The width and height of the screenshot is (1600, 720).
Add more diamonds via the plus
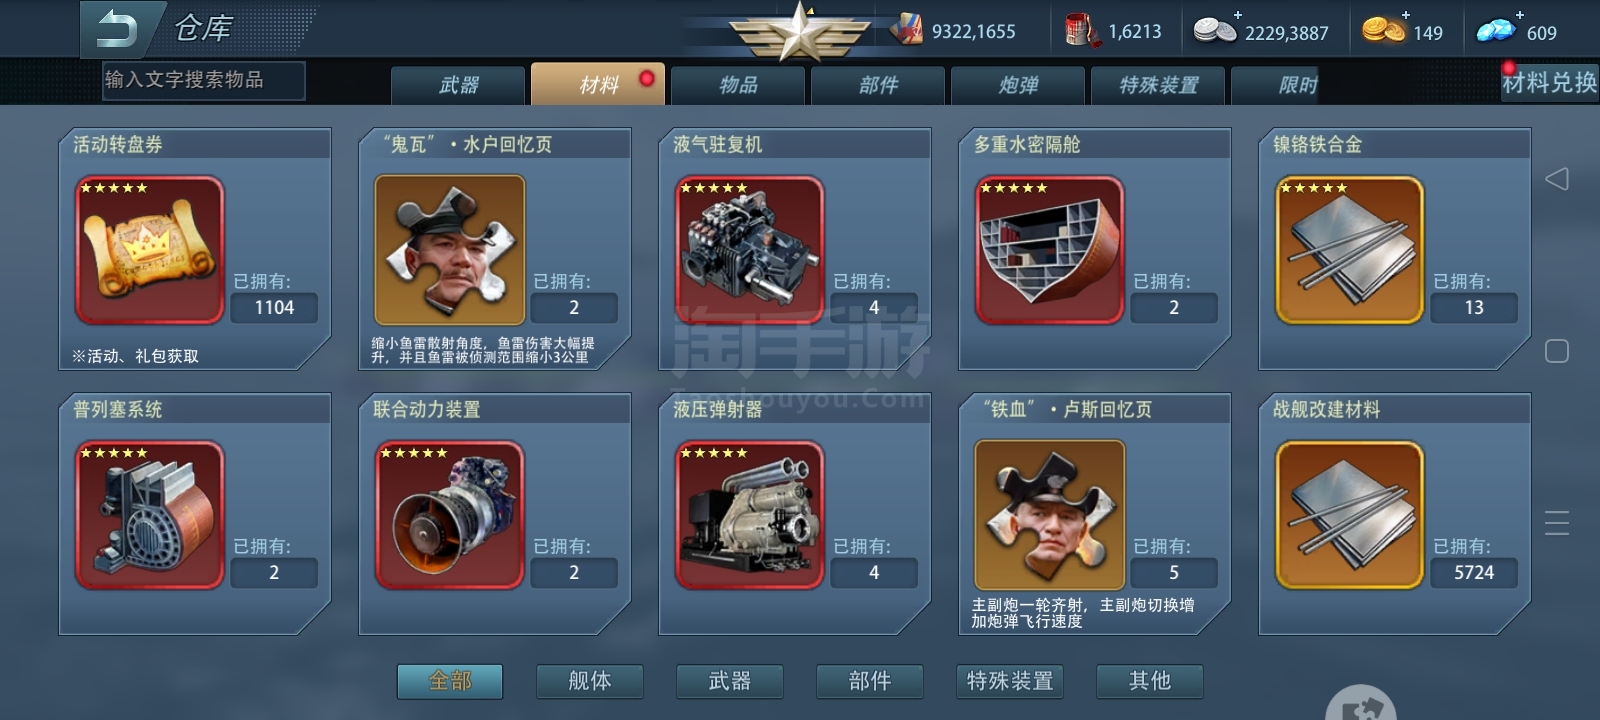click(x=1520, y=15)
